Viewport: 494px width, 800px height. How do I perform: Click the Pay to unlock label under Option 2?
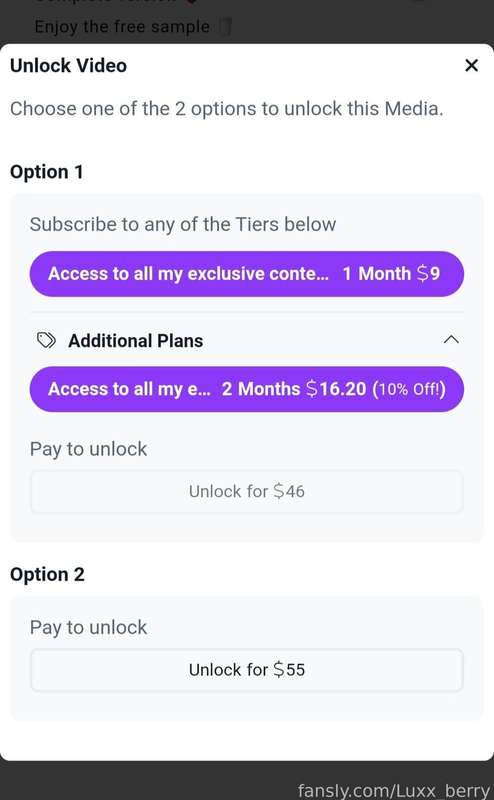[88, 628]
